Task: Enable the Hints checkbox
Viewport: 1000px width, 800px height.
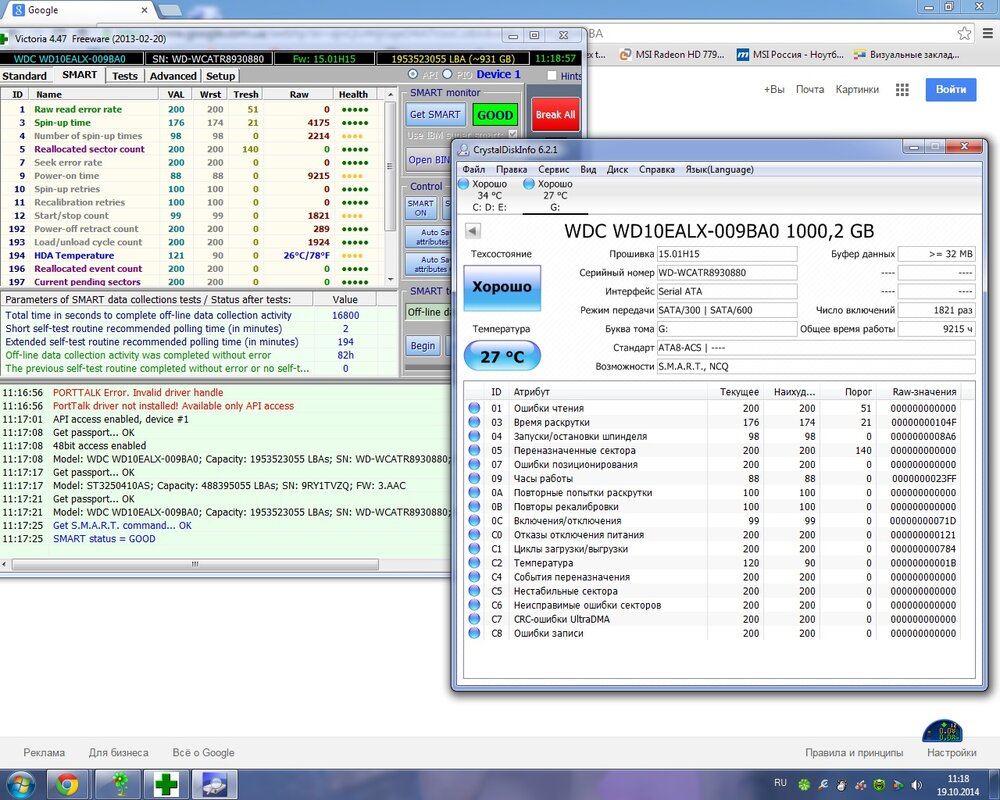Action: pyautogui.click(x=552, y=76)
